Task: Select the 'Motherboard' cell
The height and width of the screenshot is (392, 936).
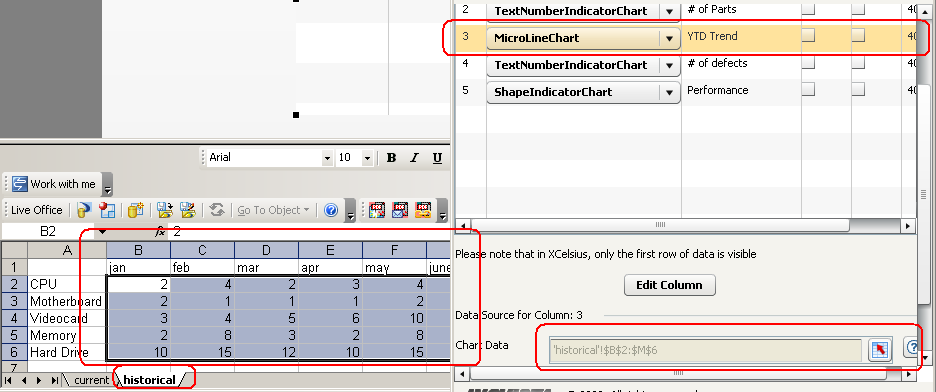Action: 67,301
